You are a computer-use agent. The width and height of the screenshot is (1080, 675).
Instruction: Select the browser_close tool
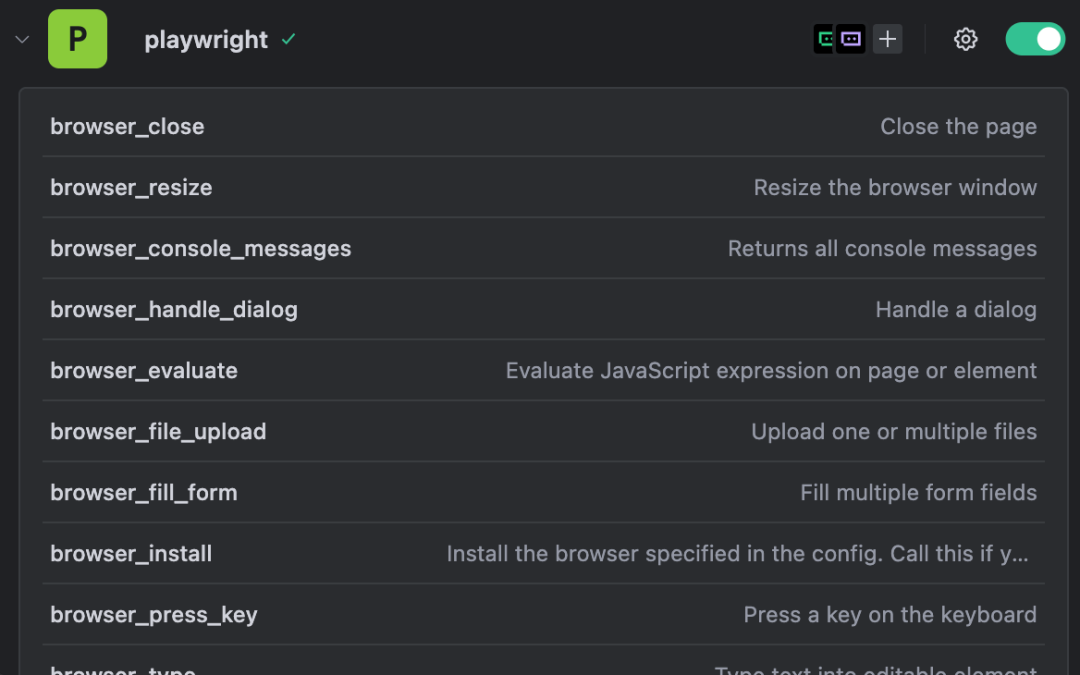coord(127,127)
